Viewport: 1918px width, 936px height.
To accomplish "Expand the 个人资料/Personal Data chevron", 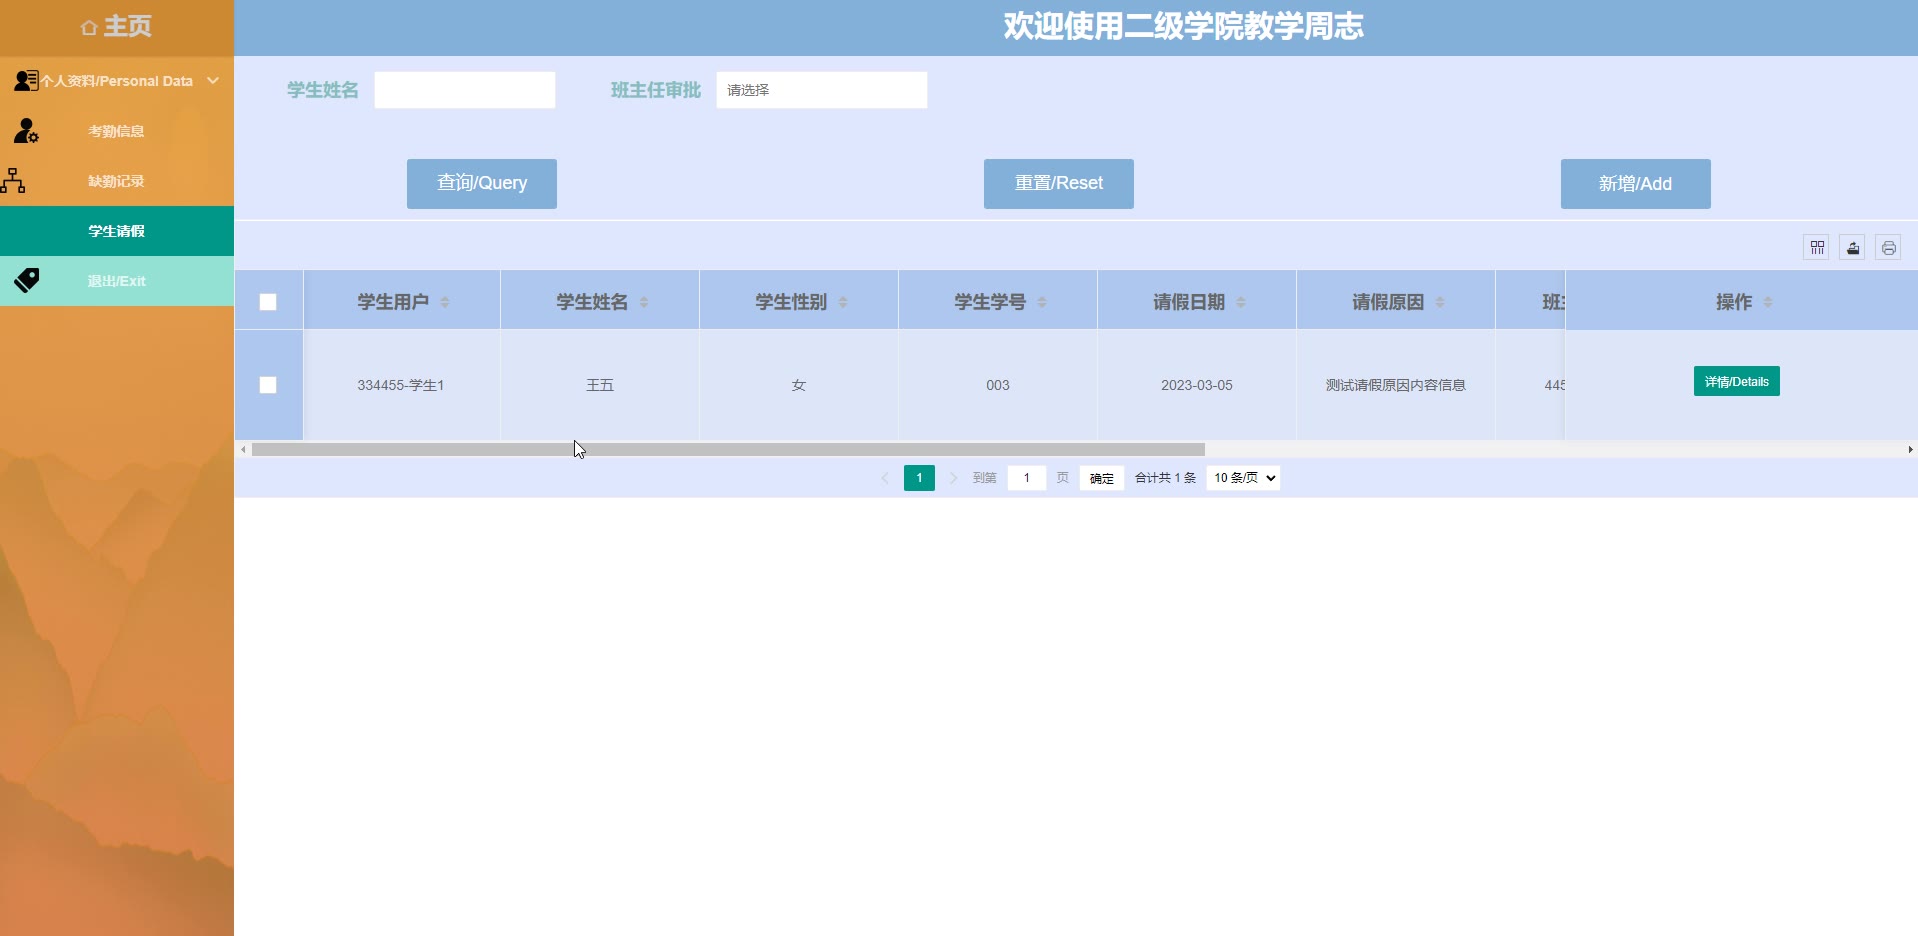I will tap(213, 81).
